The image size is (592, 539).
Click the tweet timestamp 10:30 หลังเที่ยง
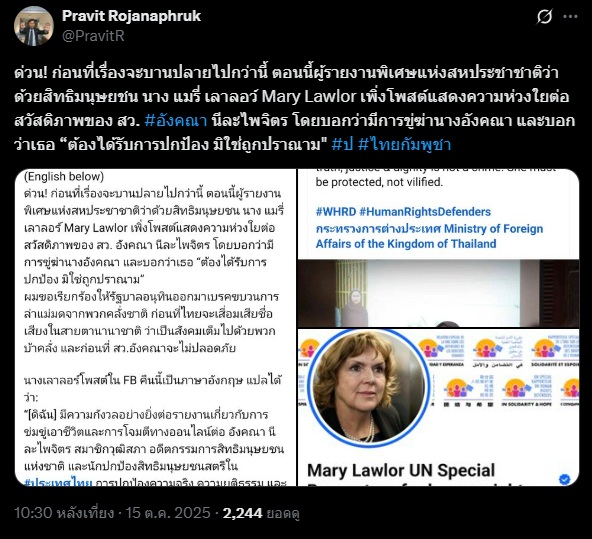point(64,513)
